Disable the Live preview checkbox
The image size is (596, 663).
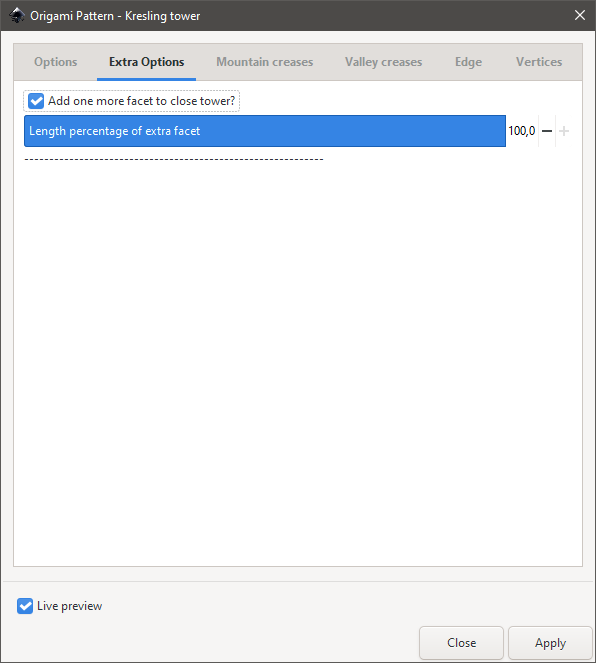[25, 606]
